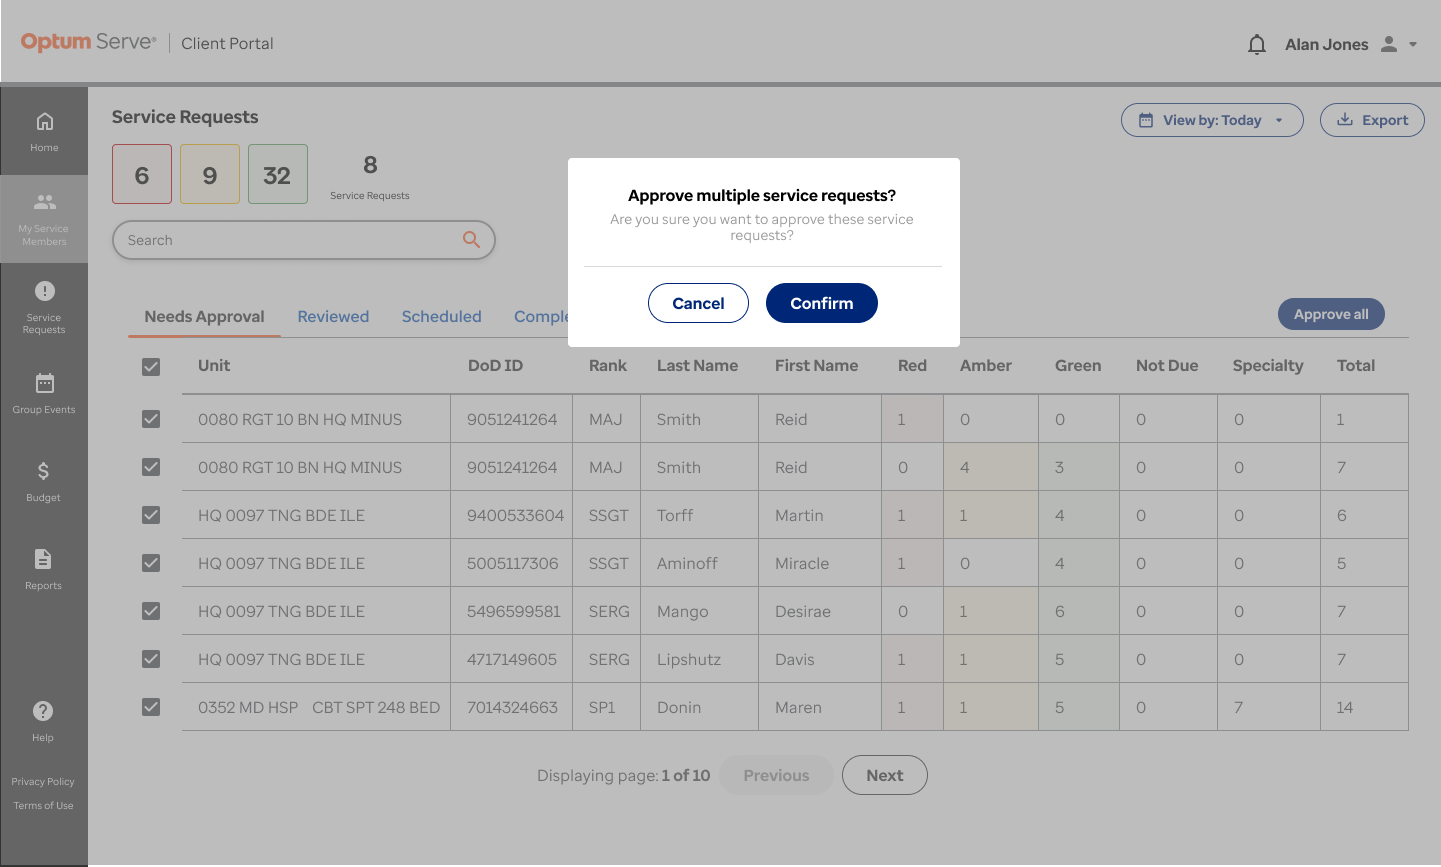
Task: Click DoD ID 5496599581 cell
Action: tap(514, 612)
